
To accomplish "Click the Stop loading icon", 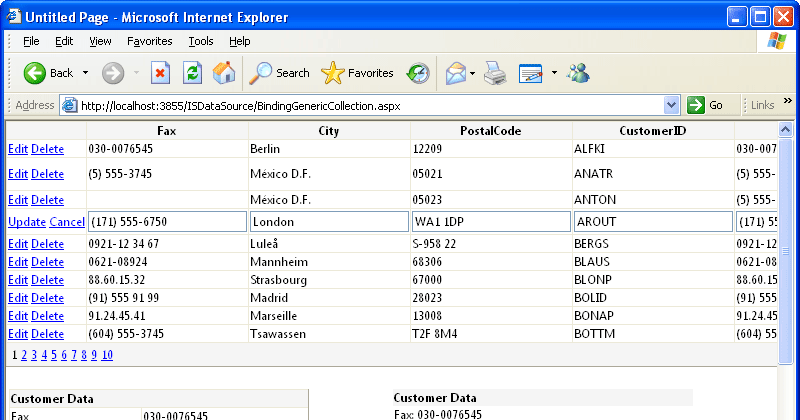I will click(x=160, y=73).
